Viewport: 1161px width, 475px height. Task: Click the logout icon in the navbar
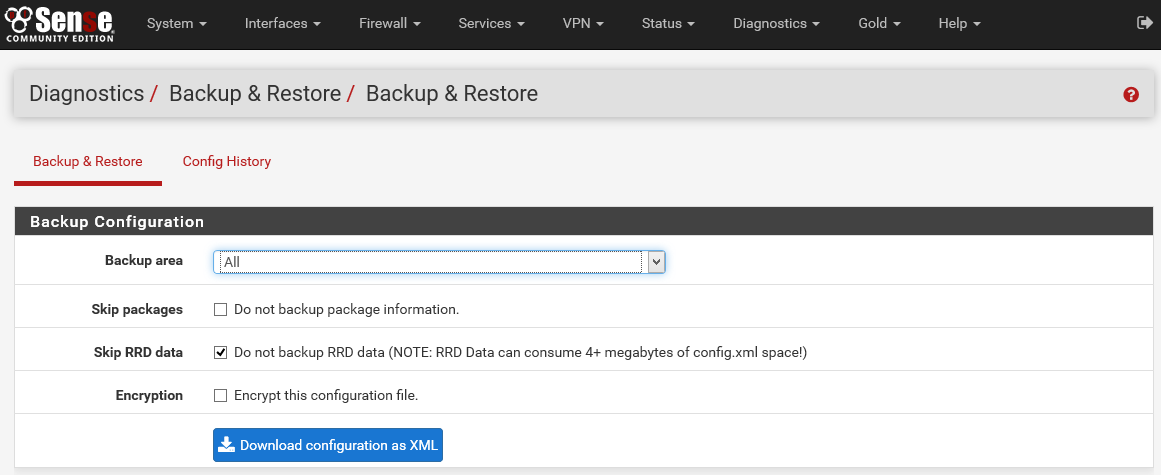click(1145, 23)
